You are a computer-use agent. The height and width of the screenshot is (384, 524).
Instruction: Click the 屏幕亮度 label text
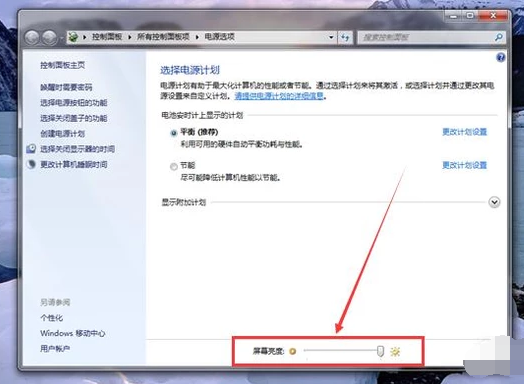click(x=268, y=351)
